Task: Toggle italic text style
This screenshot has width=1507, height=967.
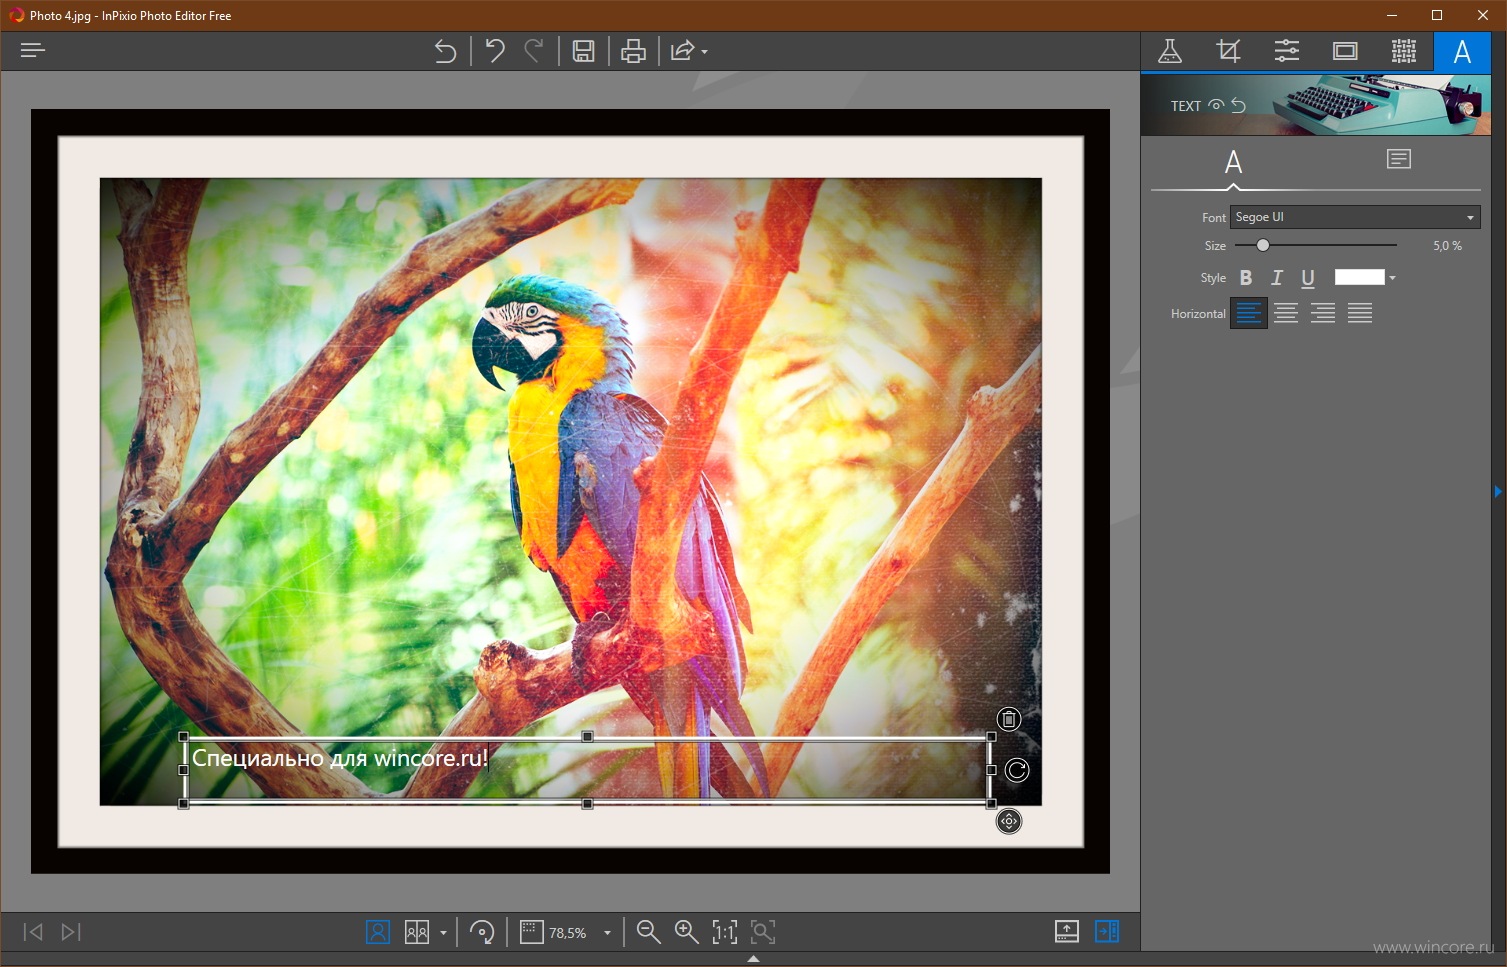Action: pyautogui.click(x=1277, y=278)
